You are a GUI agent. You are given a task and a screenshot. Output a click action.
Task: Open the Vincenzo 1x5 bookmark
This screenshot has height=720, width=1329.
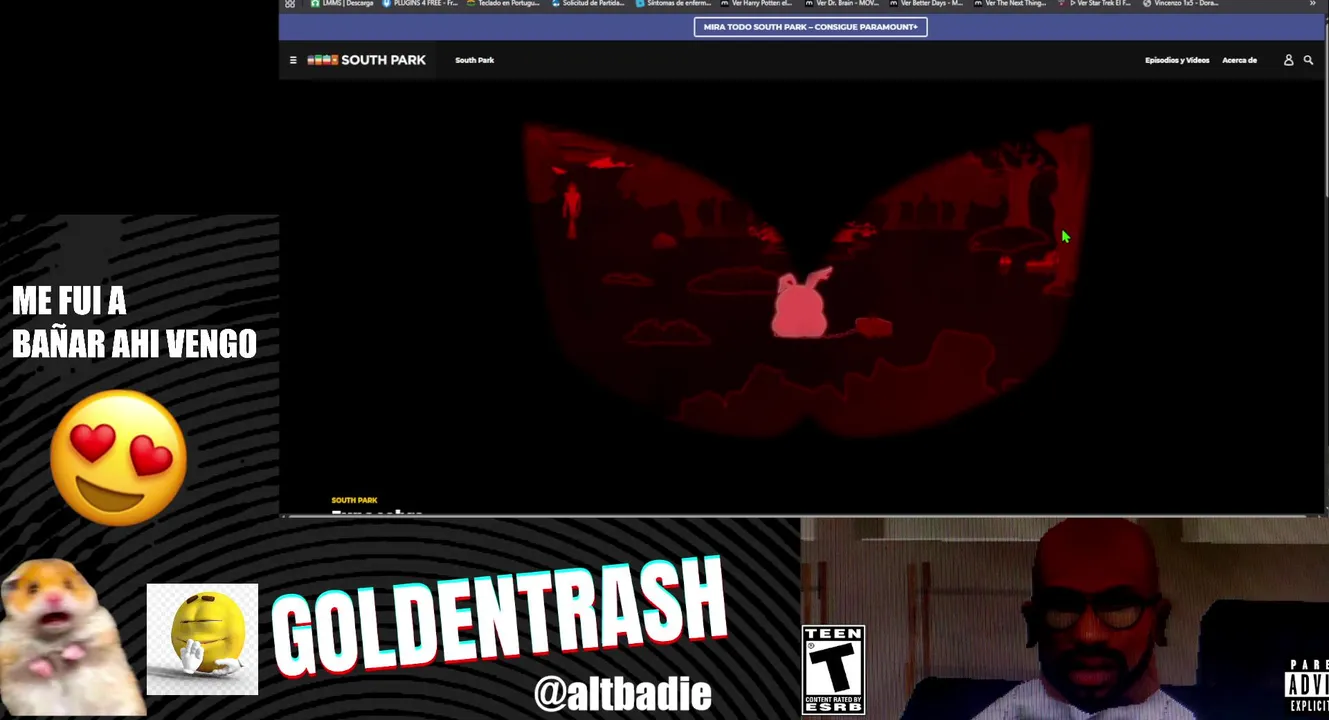(1180, 4)
